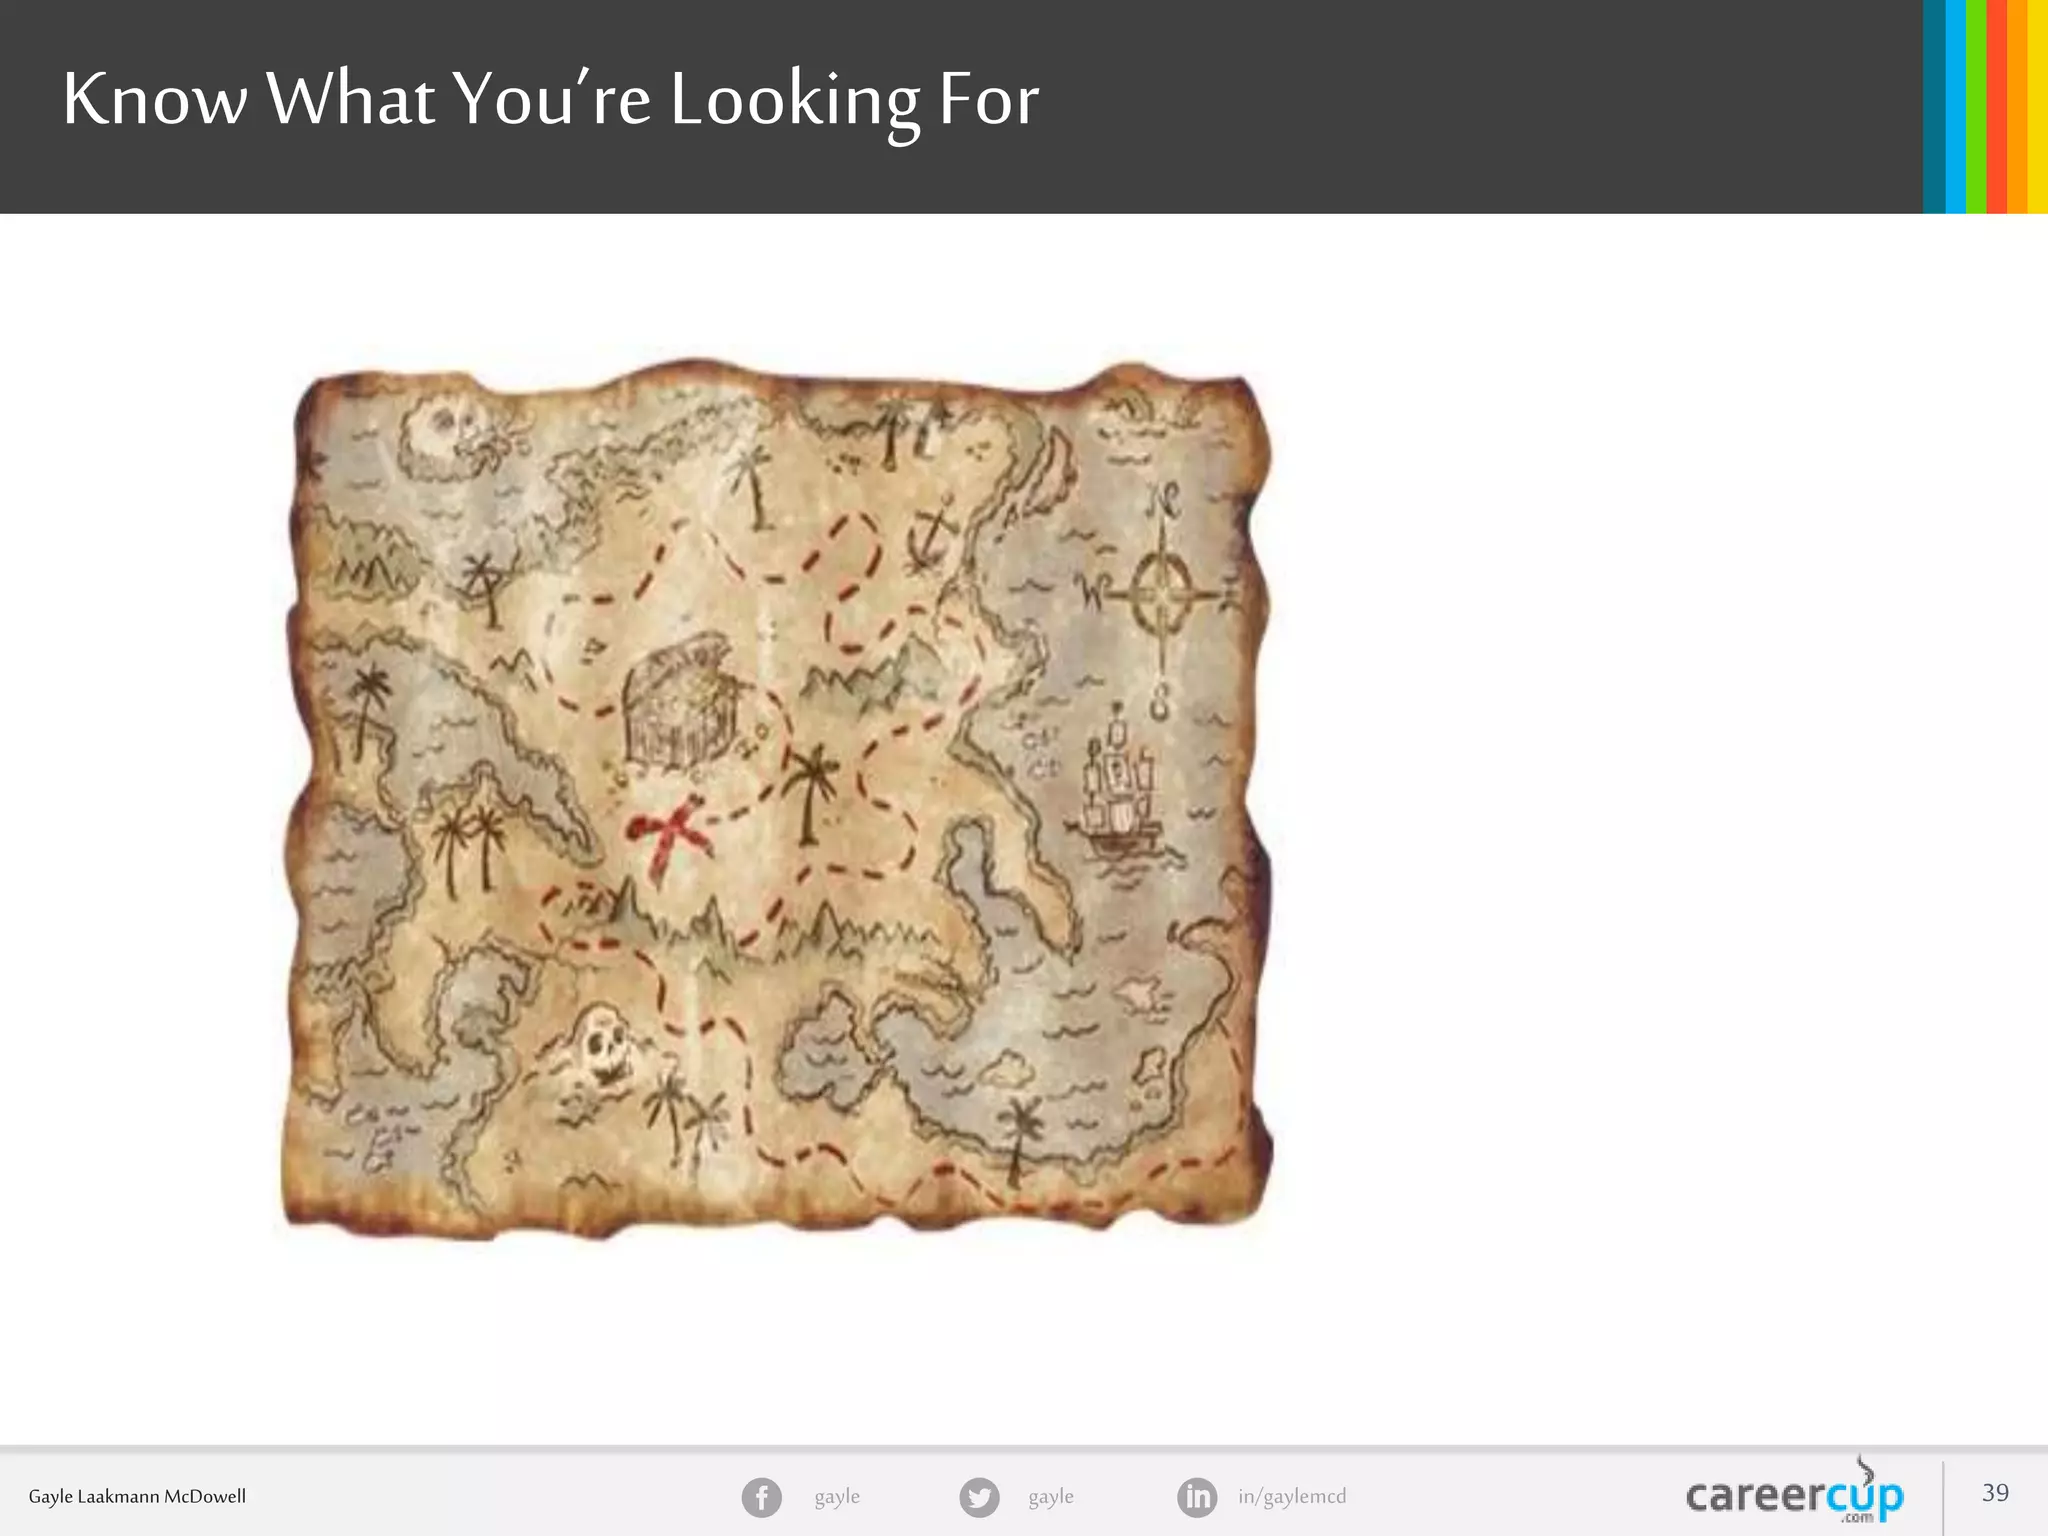Click the CareerCup logo
The height and width of the screenshot is (1536, 2048).
[x=1794, y=1495]
